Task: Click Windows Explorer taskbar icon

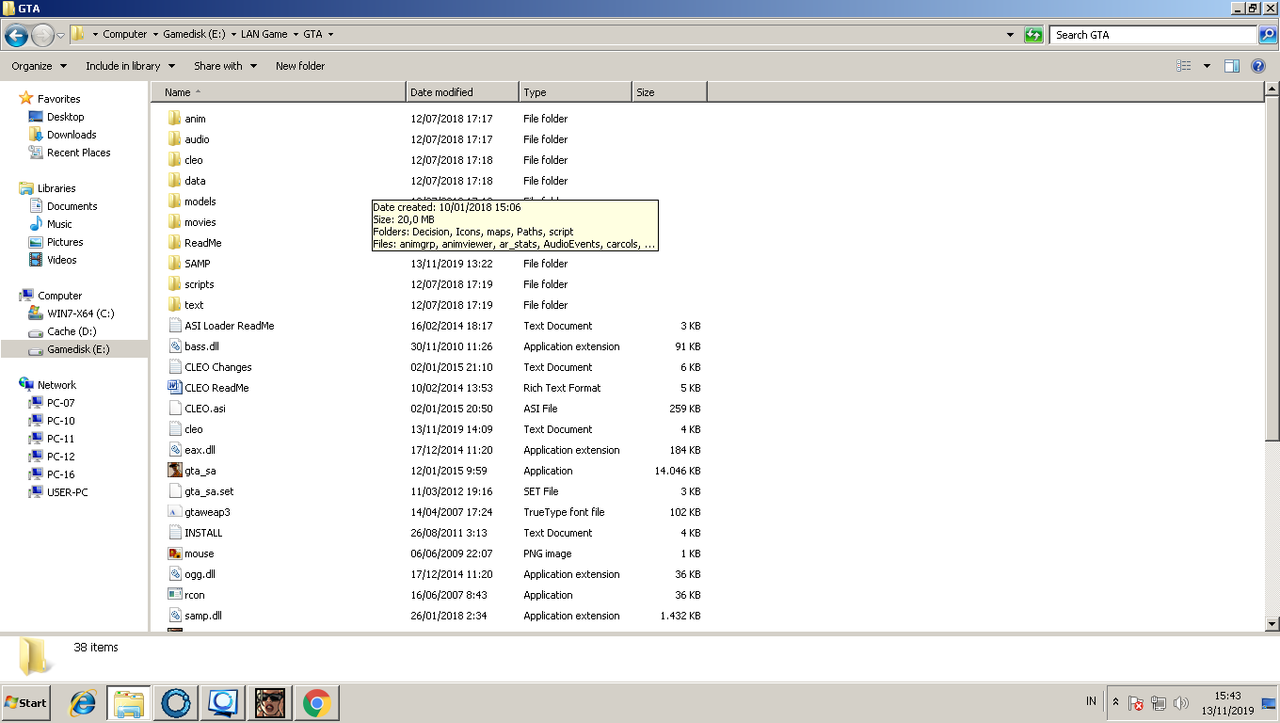Action: pos(128,703)
